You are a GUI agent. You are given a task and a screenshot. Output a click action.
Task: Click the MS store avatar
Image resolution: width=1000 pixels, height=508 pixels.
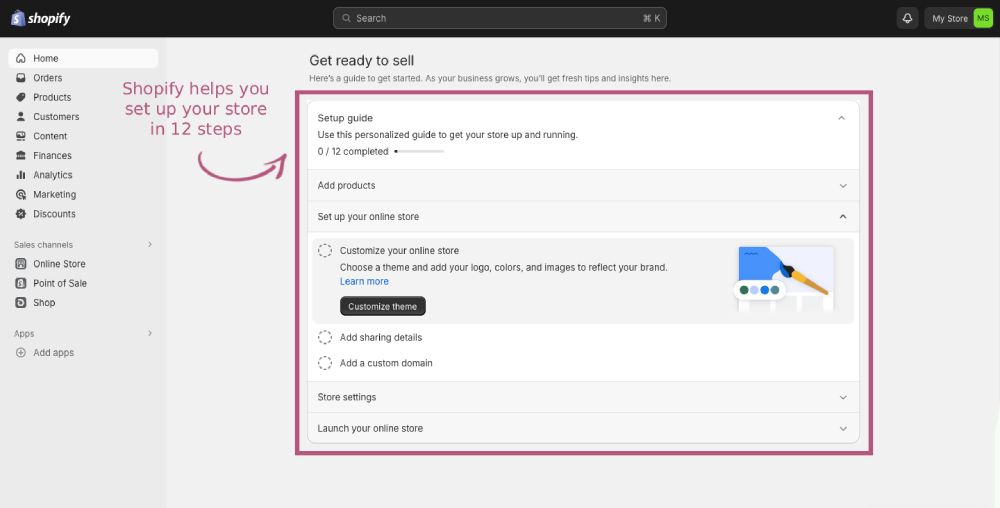pyautogui.click(x=983, y=18)
